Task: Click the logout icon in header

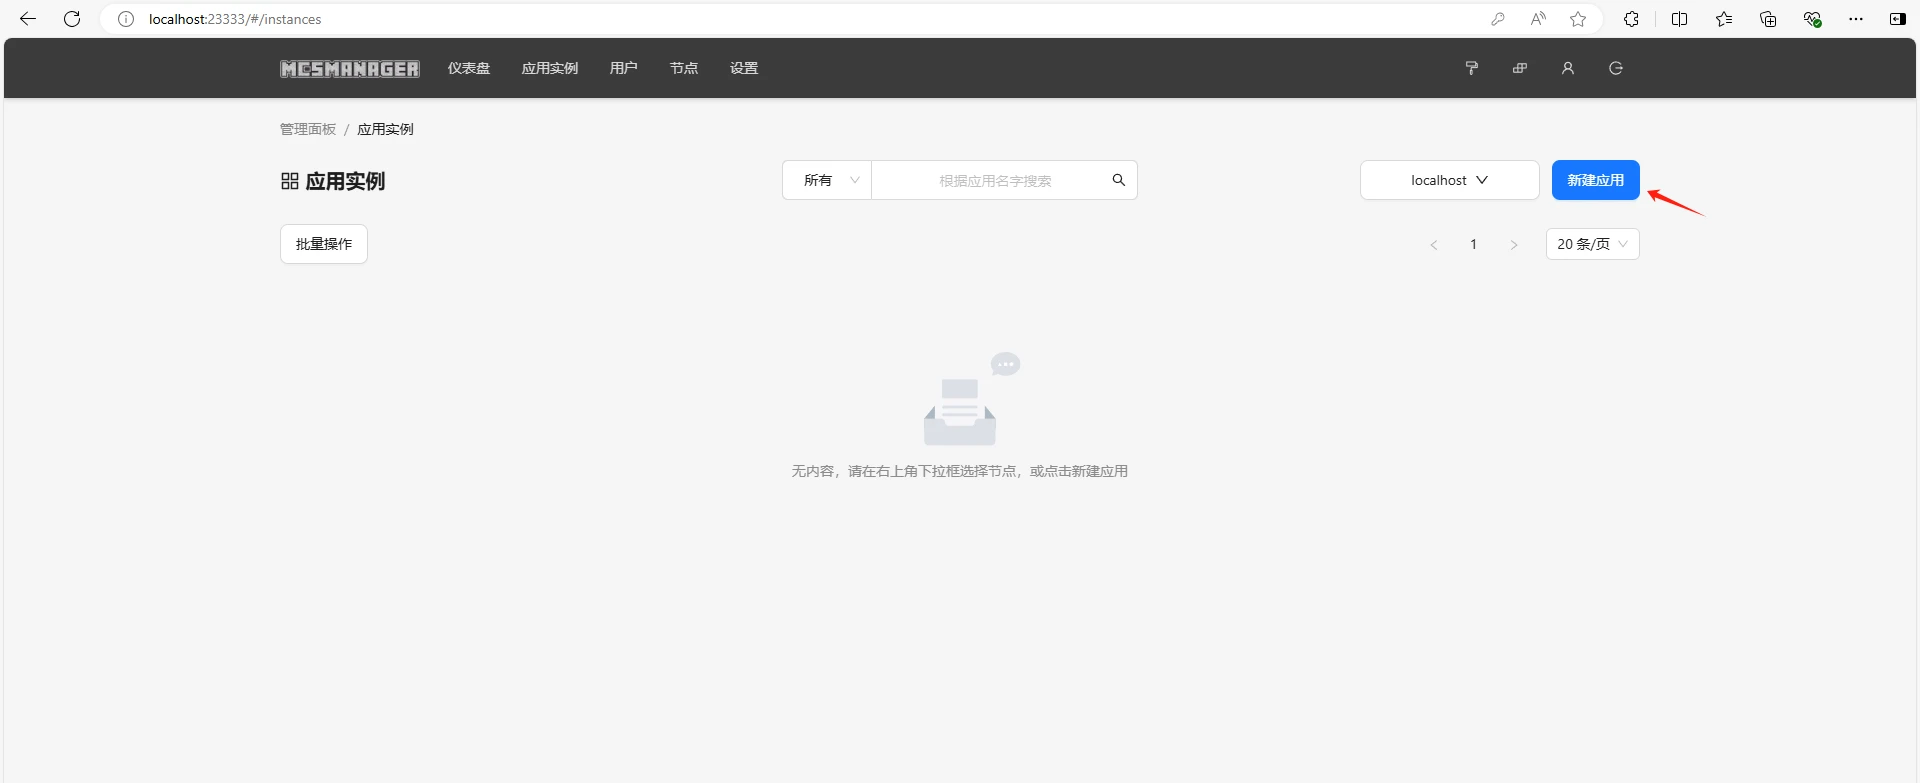Action: [1615, 68]
